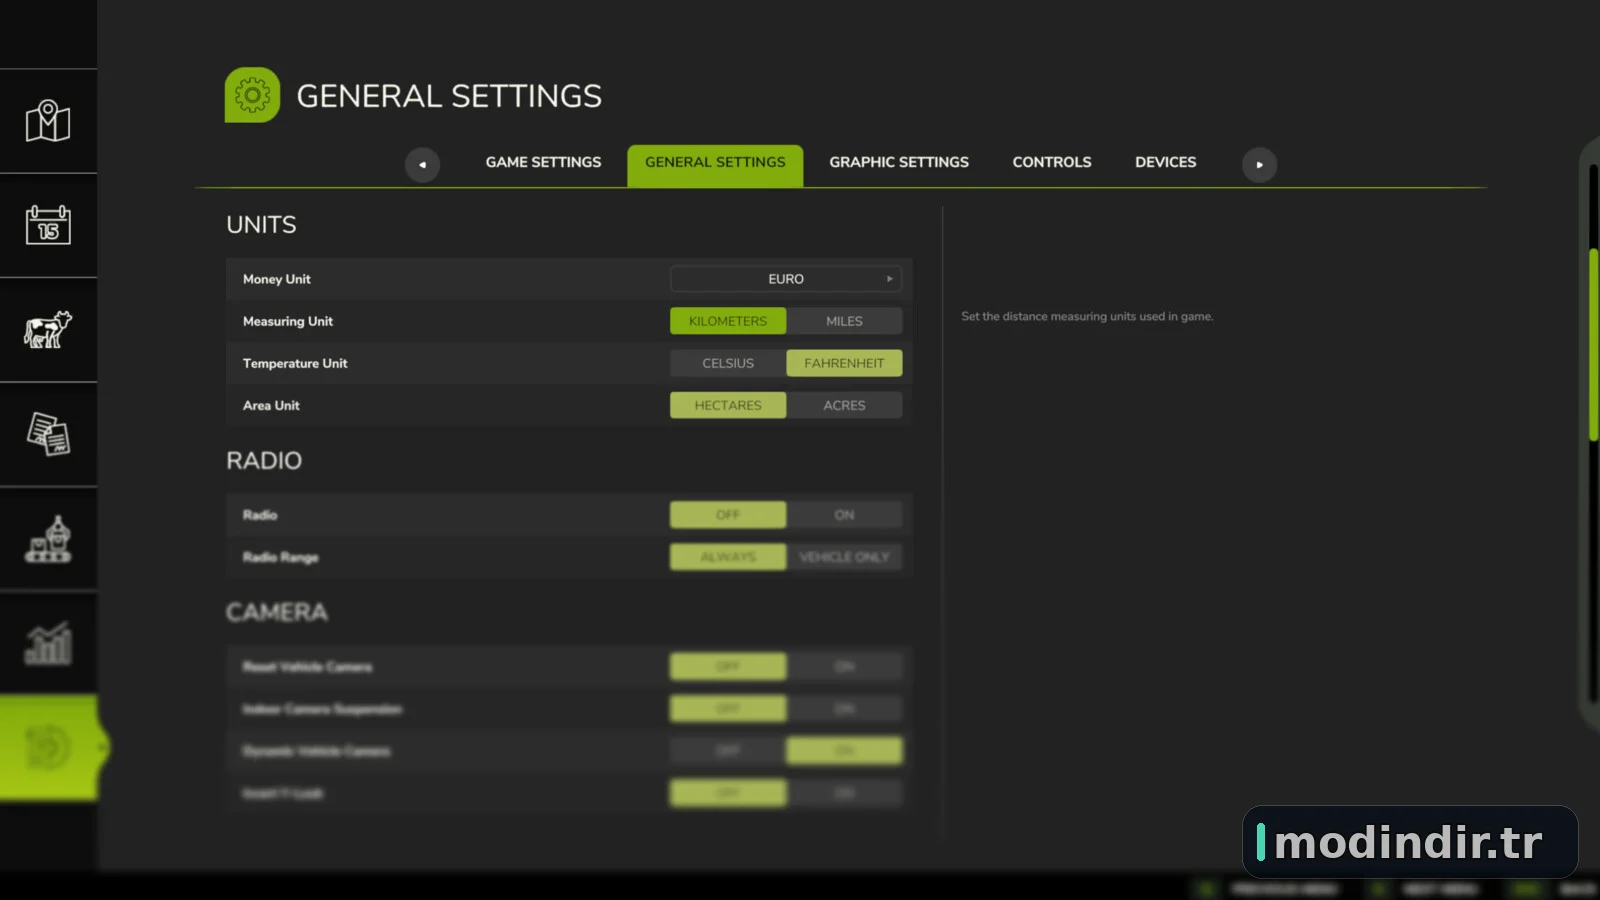Open the Graphic Settings tab
1600x900 pixels.
click(899, 162)
